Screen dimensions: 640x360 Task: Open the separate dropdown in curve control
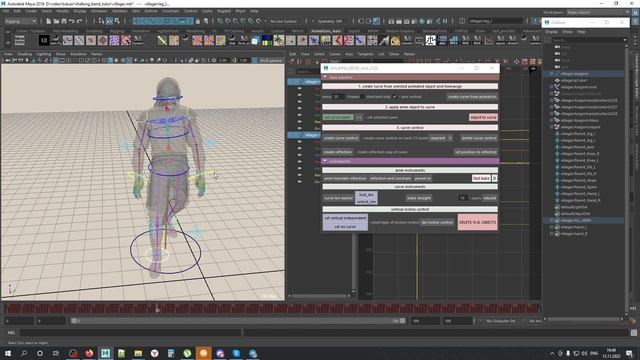click(441, 138)
